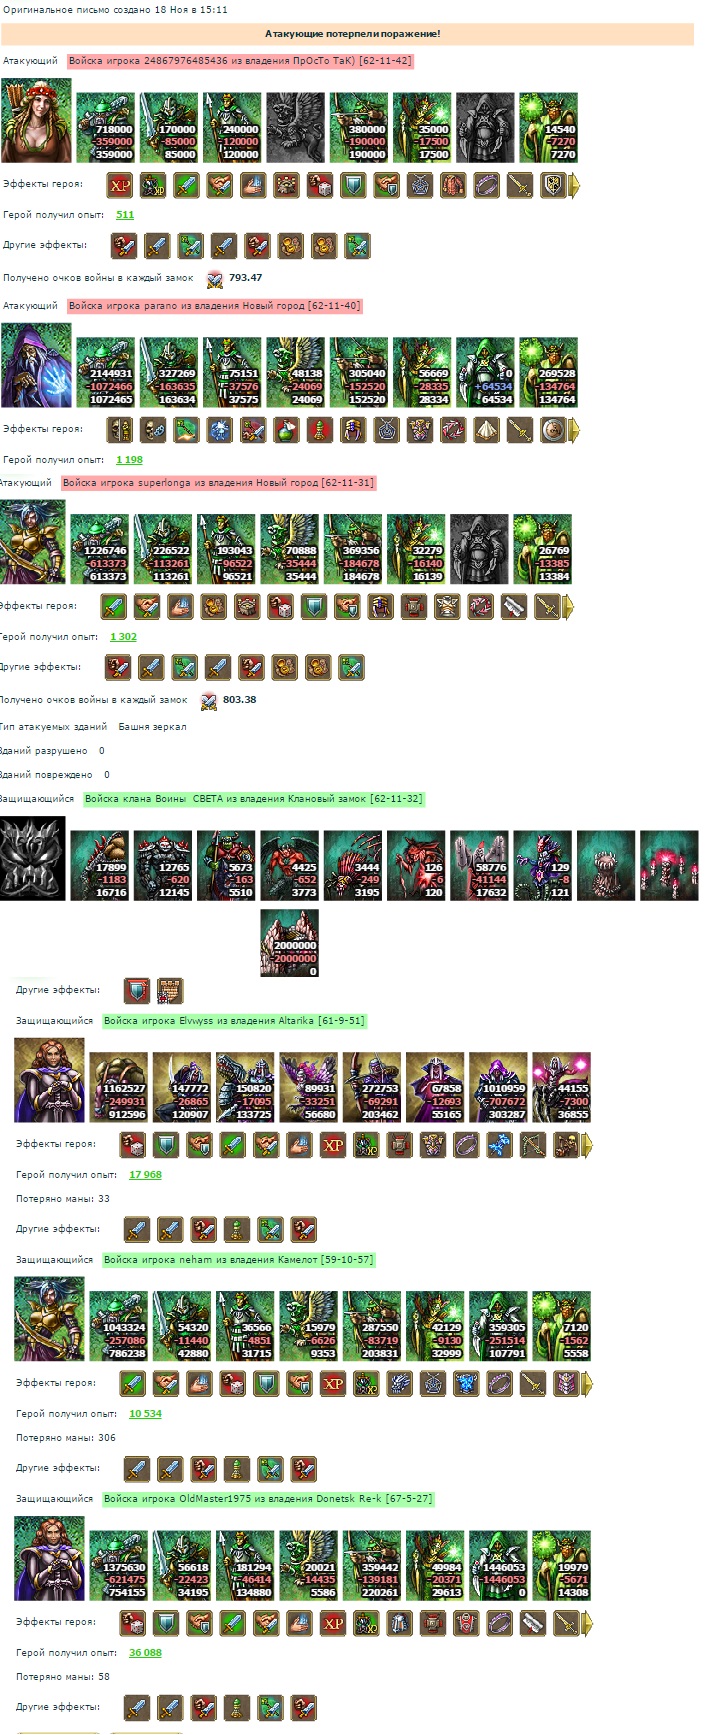Open the 36 088 experience link
Screen dimensions: 712x1735
(145, 1653)
